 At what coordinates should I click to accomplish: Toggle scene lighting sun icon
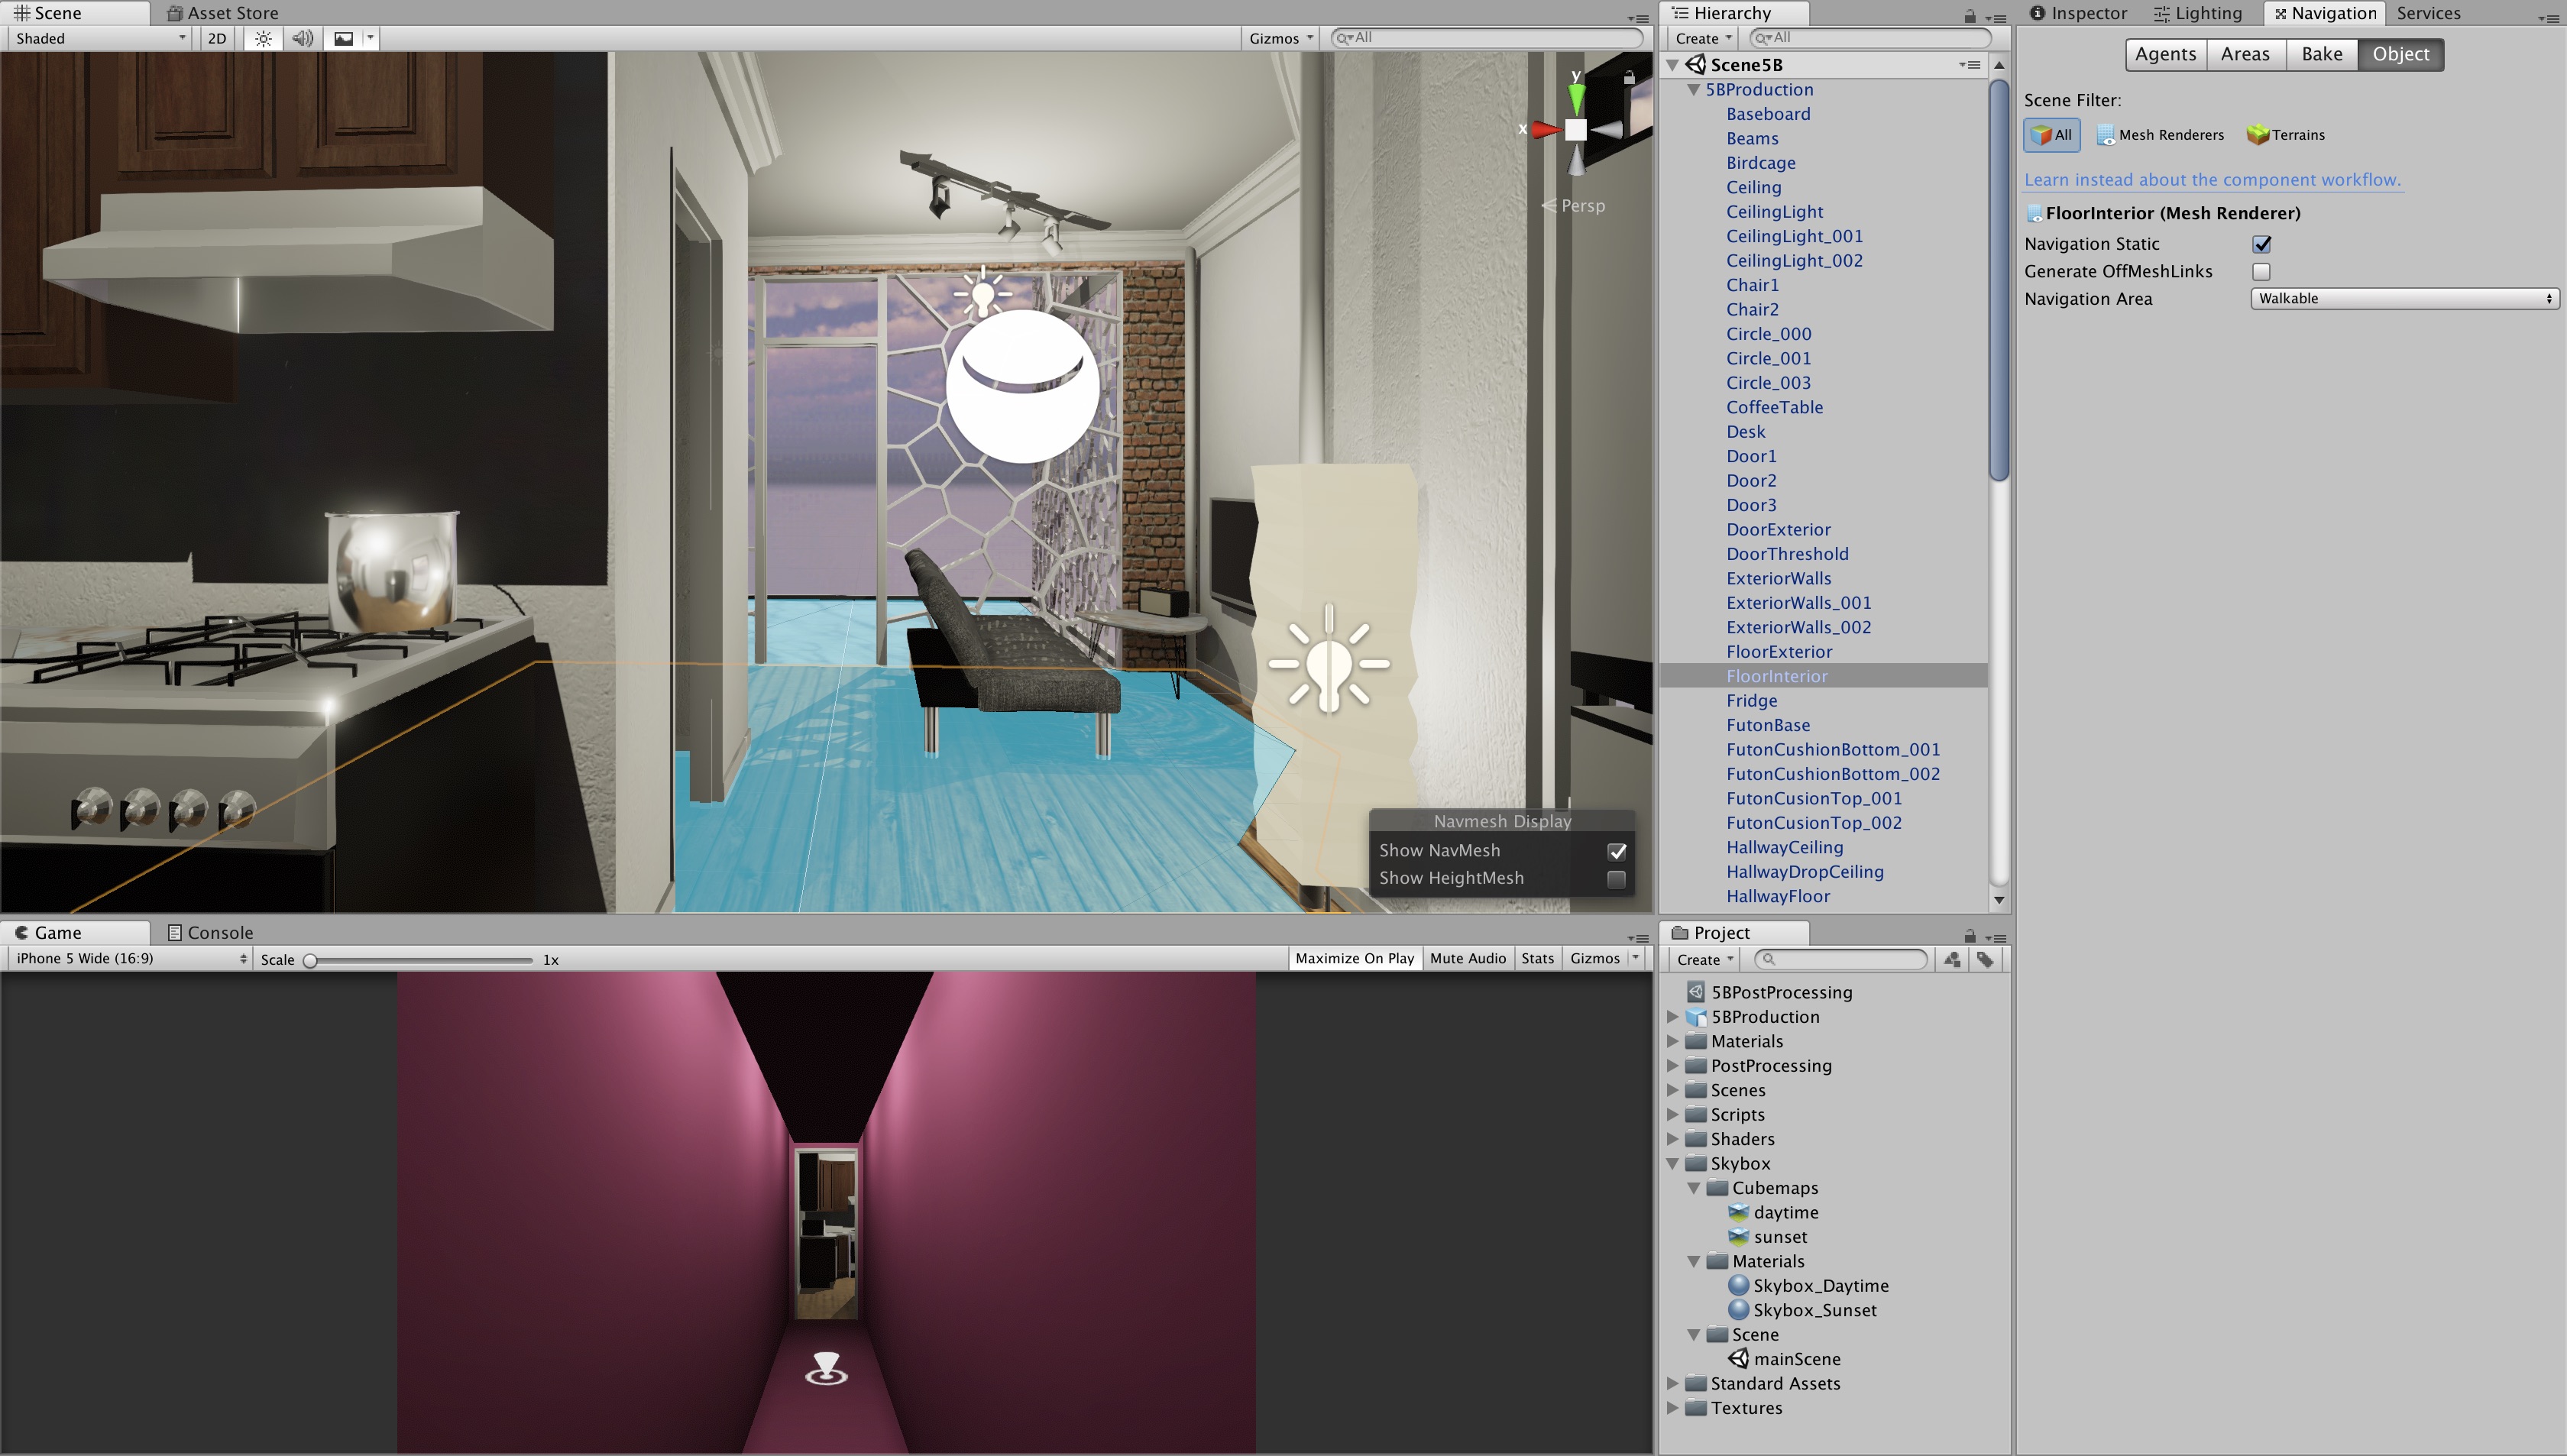point(263,38)
